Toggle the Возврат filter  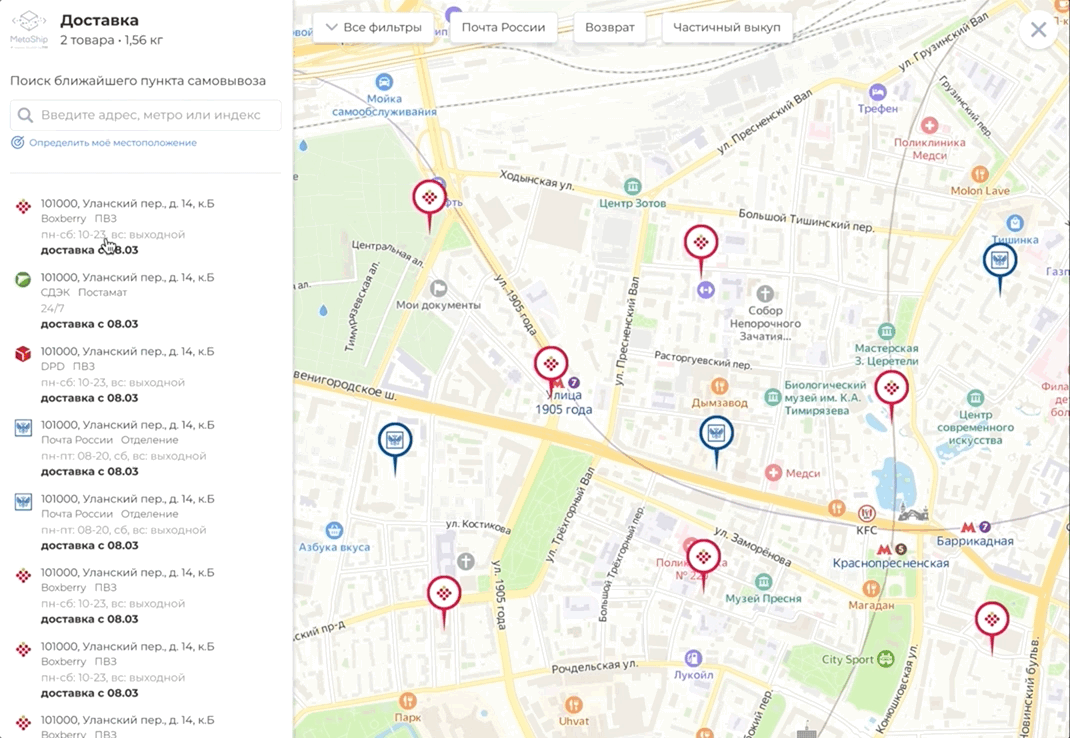point(609,27)
